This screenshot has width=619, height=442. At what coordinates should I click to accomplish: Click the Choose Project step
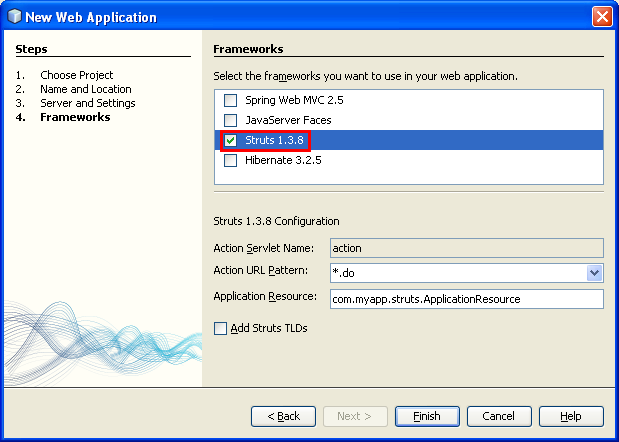pyautogui.click(x=77, y=75)
